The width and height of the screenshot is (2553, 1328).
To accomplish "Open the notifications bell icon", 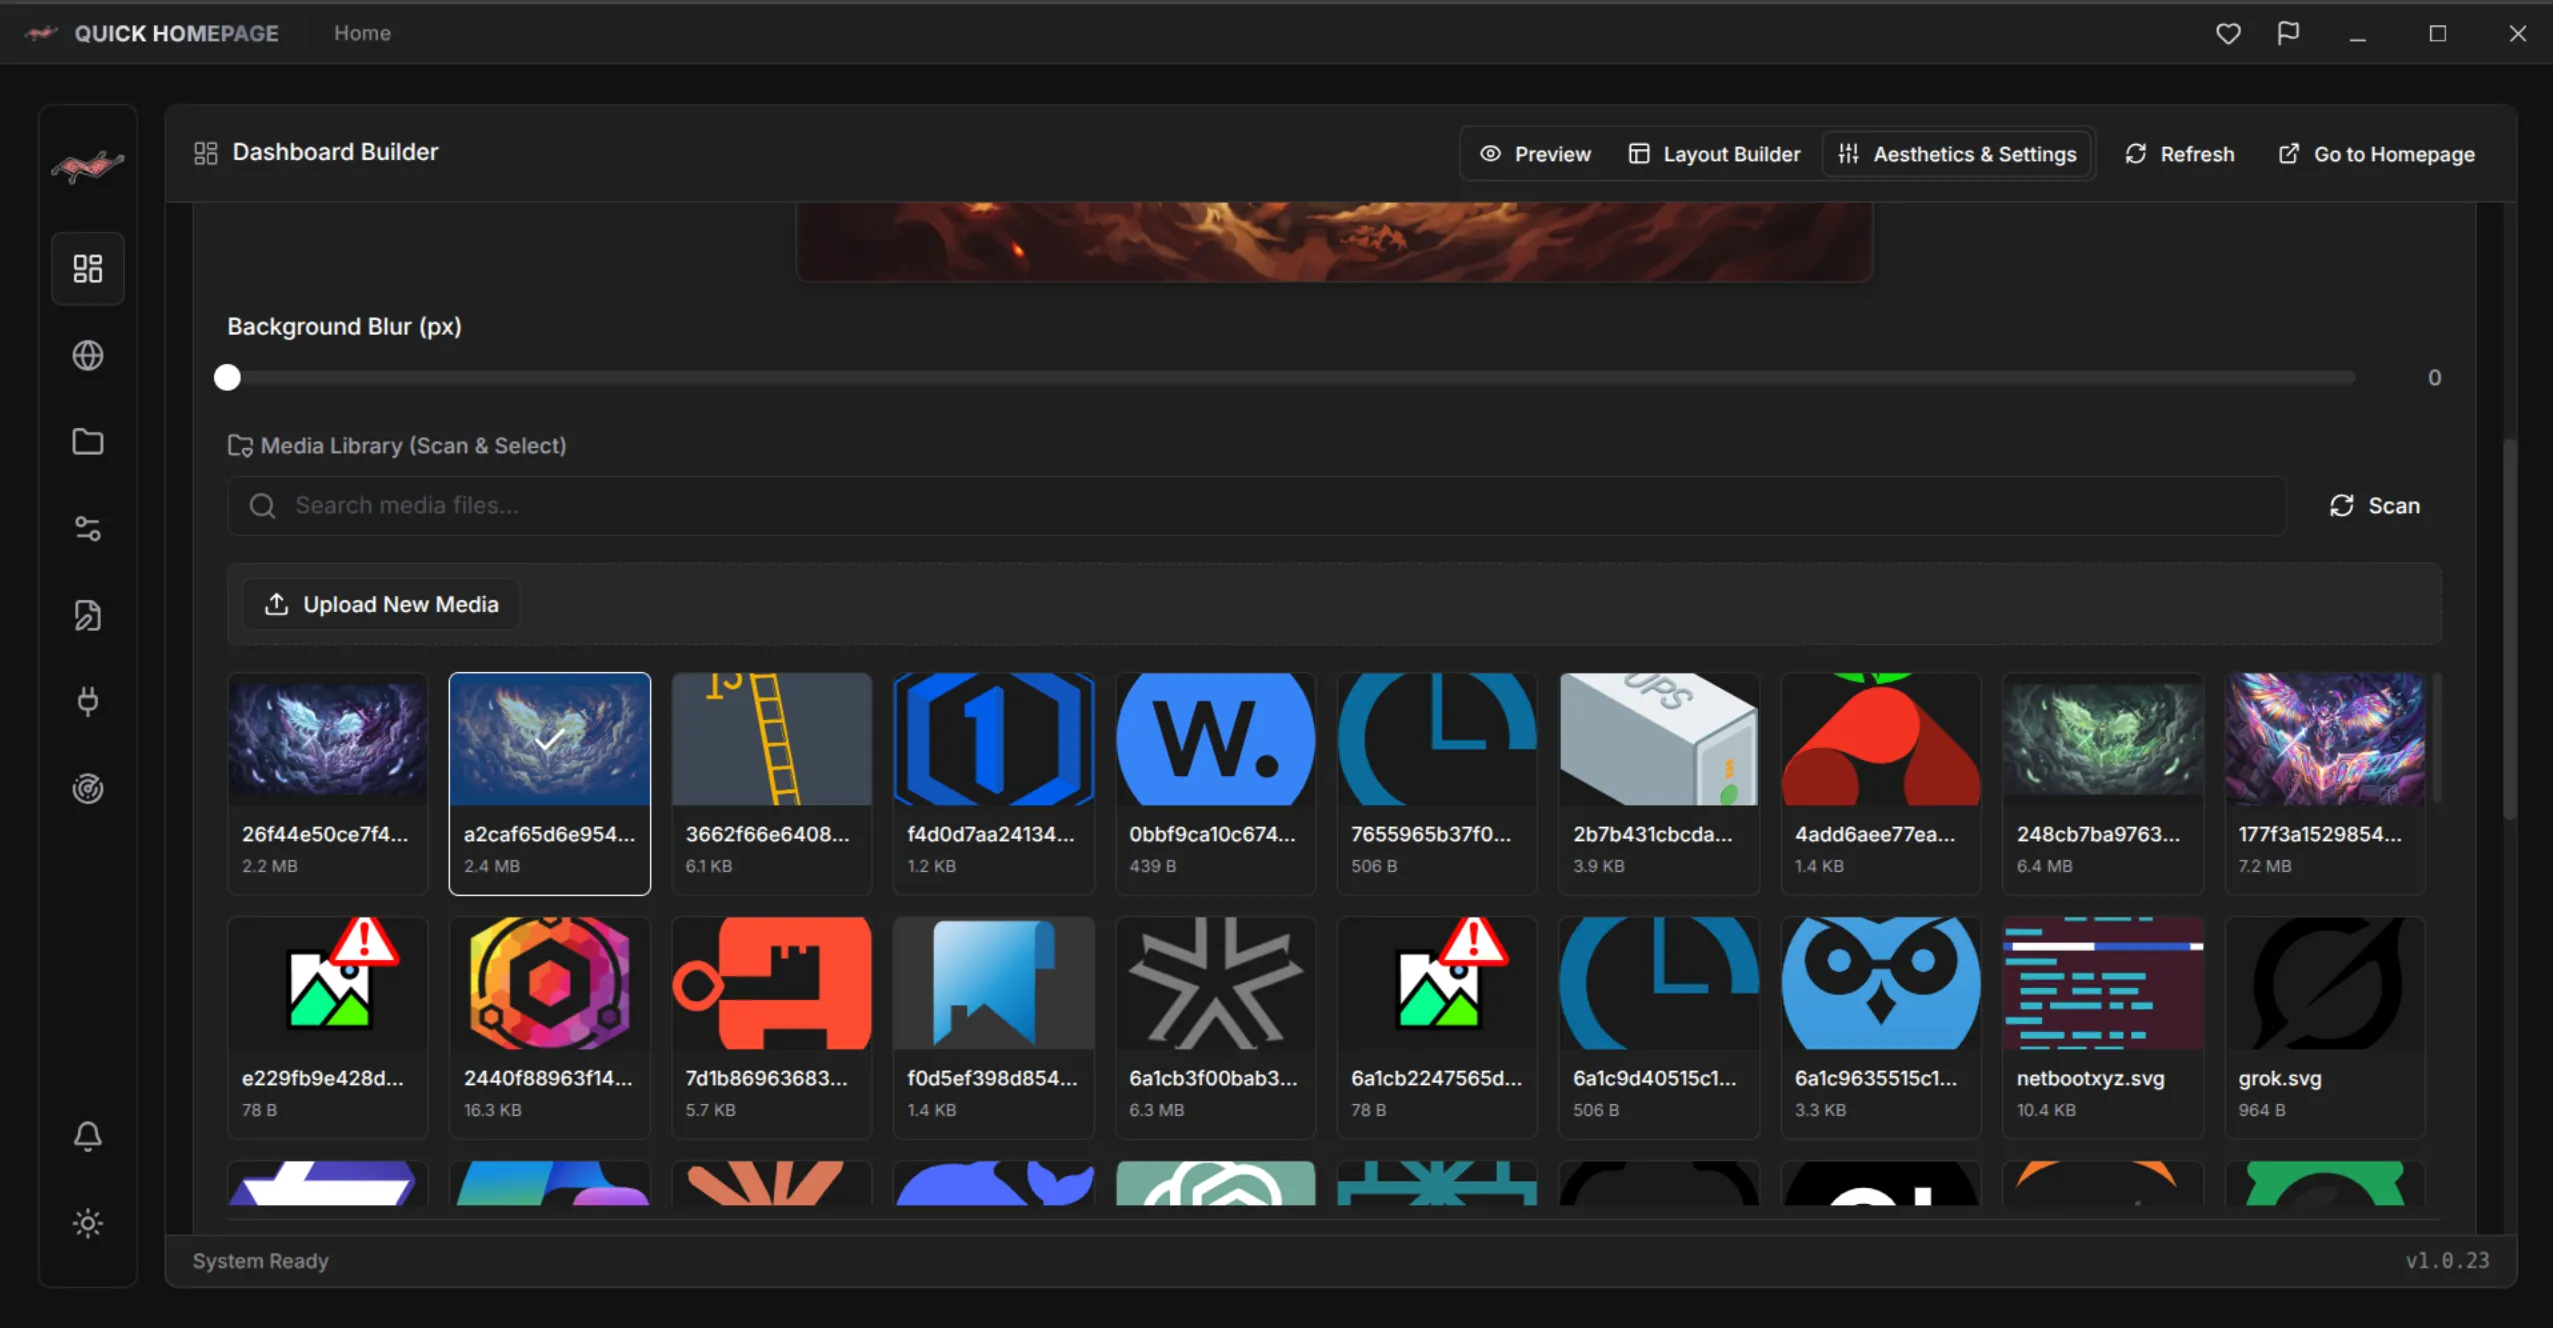I will (88, 1136).
